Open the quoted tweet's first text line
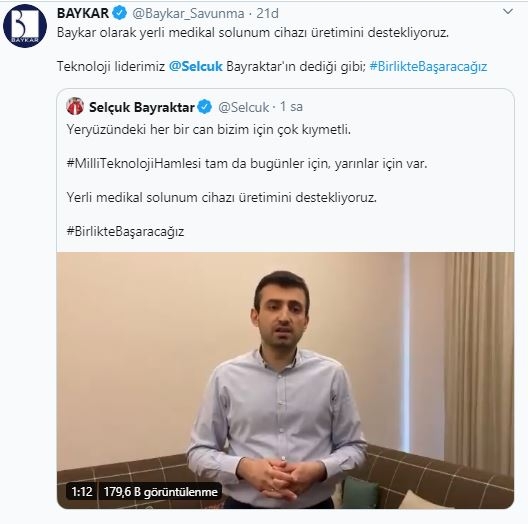 point(209,130)
